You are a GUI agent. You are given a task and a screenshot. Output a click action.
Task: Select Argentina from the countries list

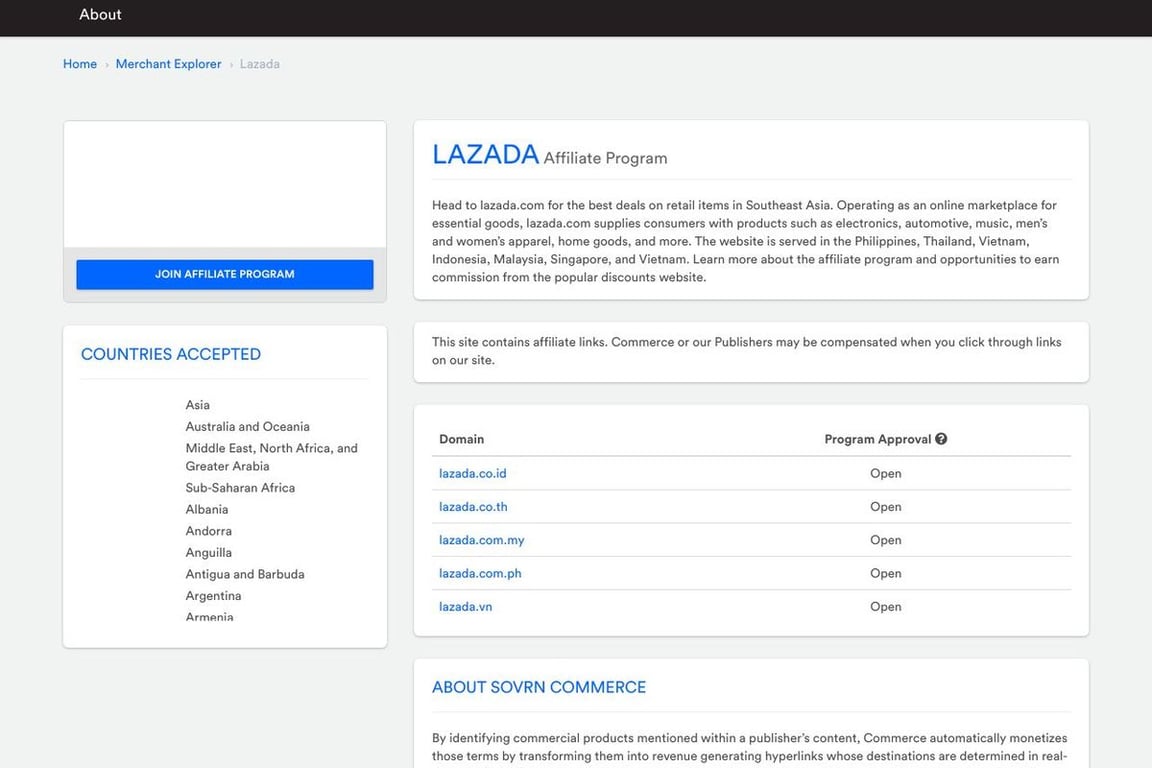coord(213,595)
